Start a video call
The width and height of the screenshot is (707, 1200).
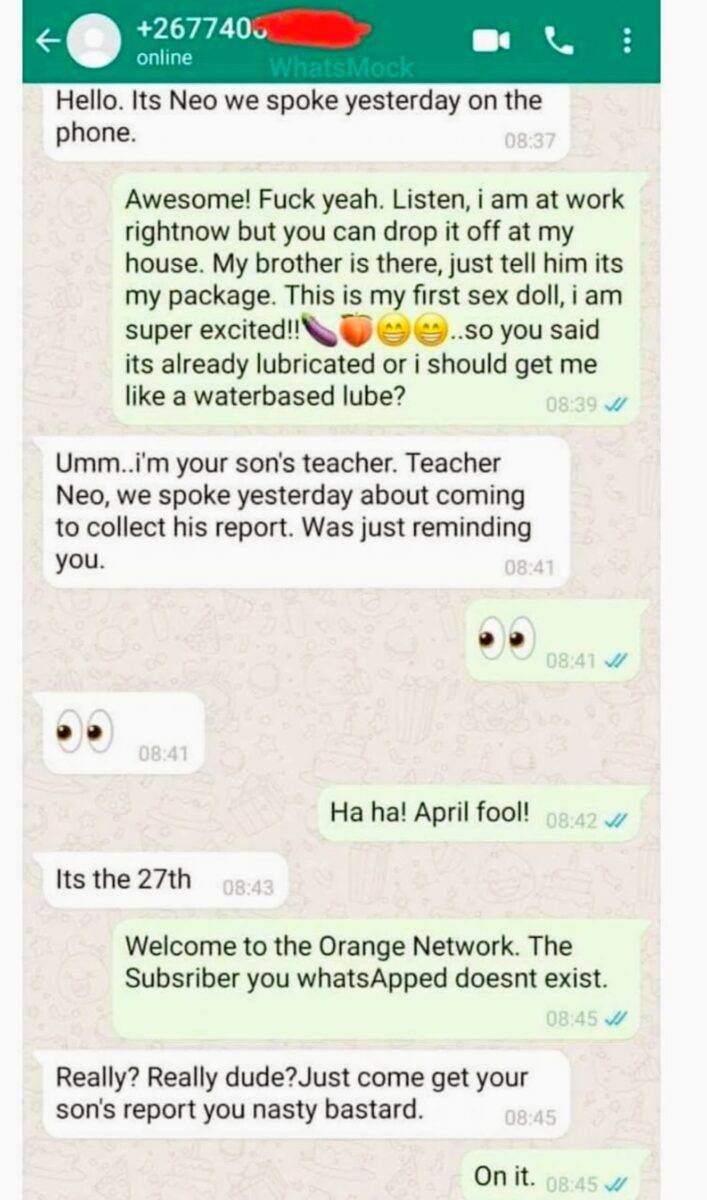pos(492,40)
